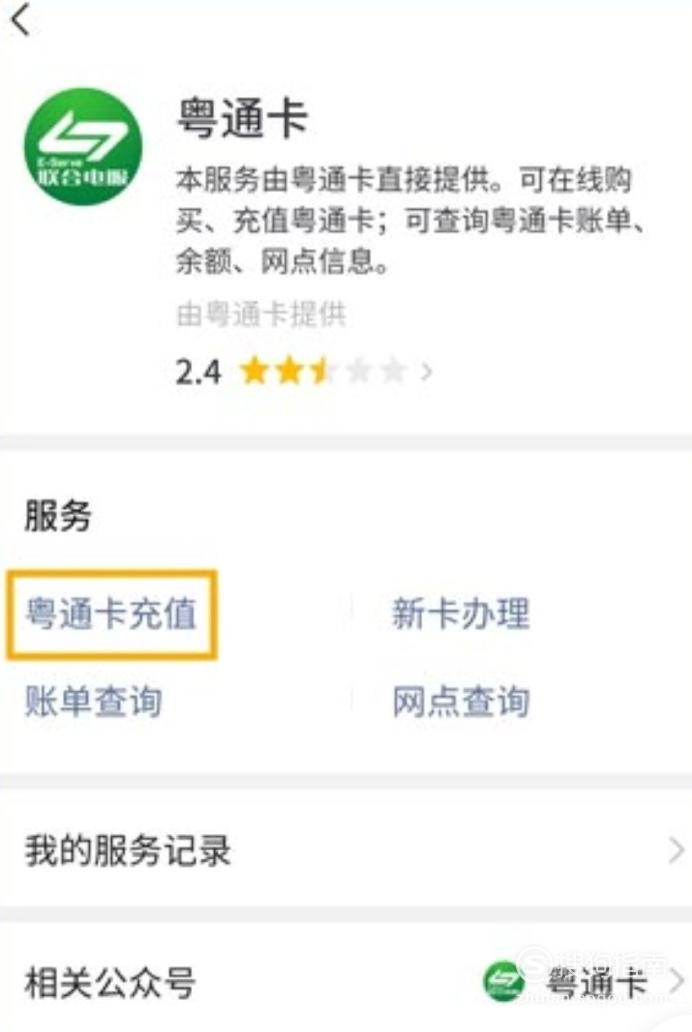
Task: Tap the service description paragraph
Action: [410, 220]
